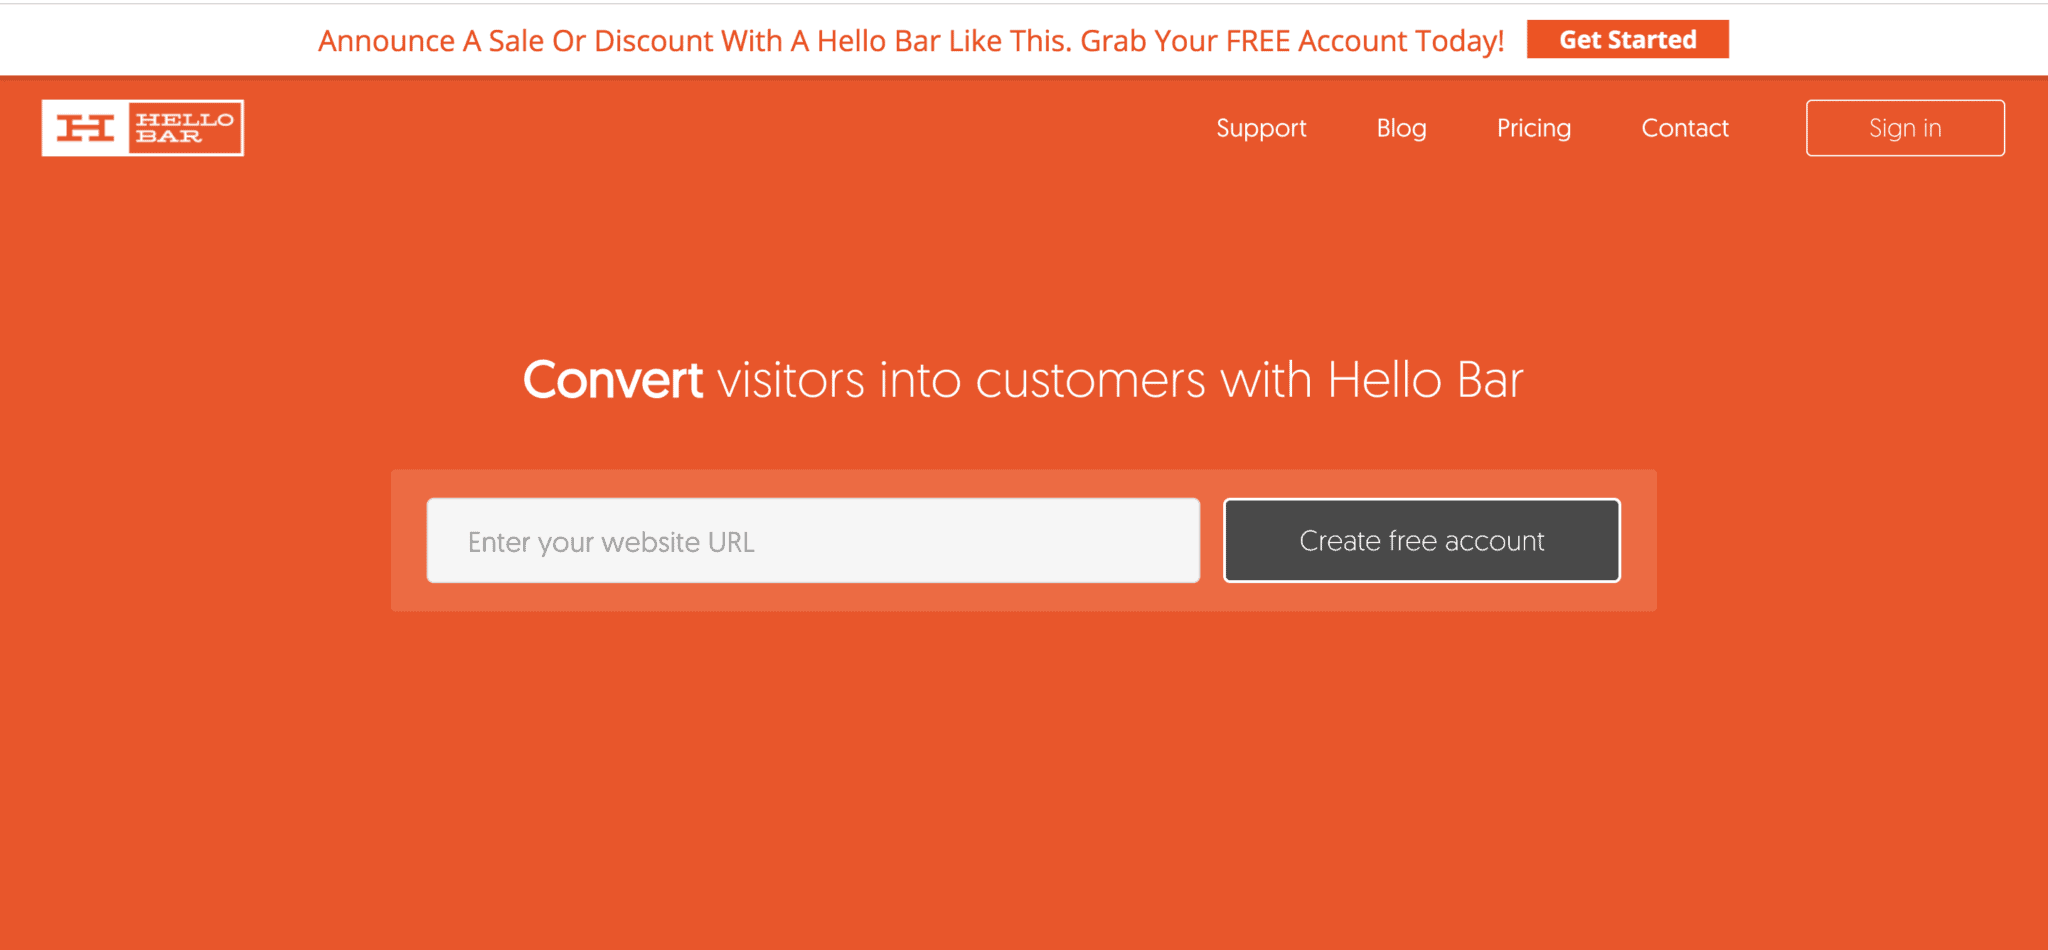This screenshot has height=950, width=2048.
Task: View the Pricing page
Action: [x=1533, y=128]
